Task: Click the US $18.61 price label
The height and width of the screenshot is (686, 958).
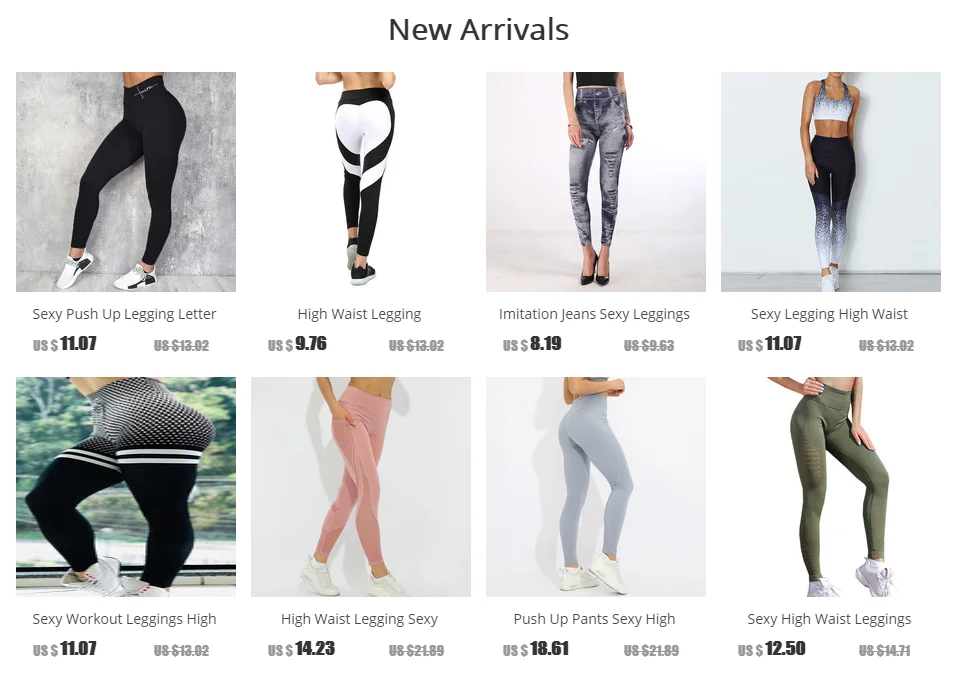Action: [535, 649]
